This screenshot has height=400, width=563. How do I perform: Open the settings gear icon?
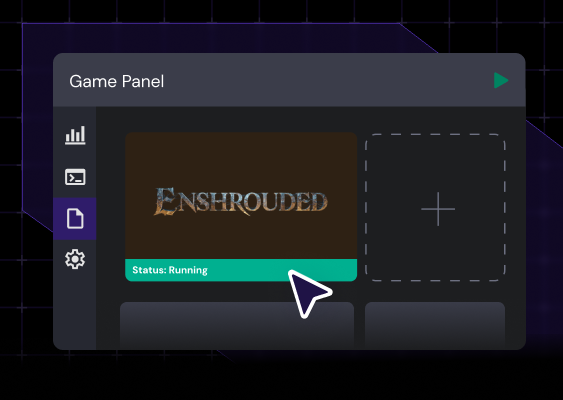point(75,259)
